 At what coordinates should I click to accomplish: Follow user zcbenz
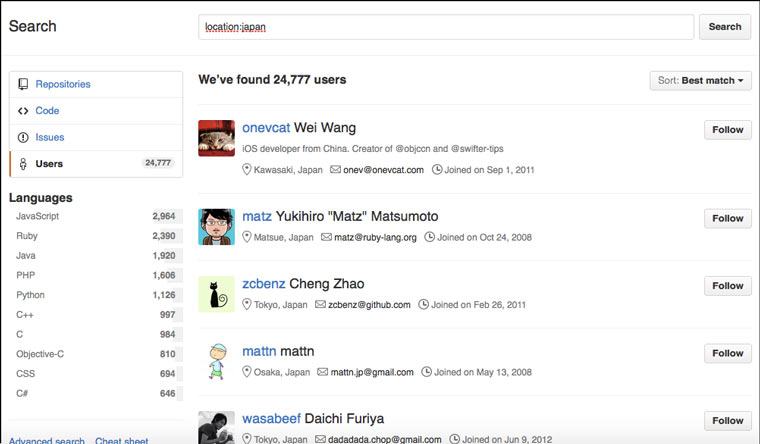(x=728, y=286)
